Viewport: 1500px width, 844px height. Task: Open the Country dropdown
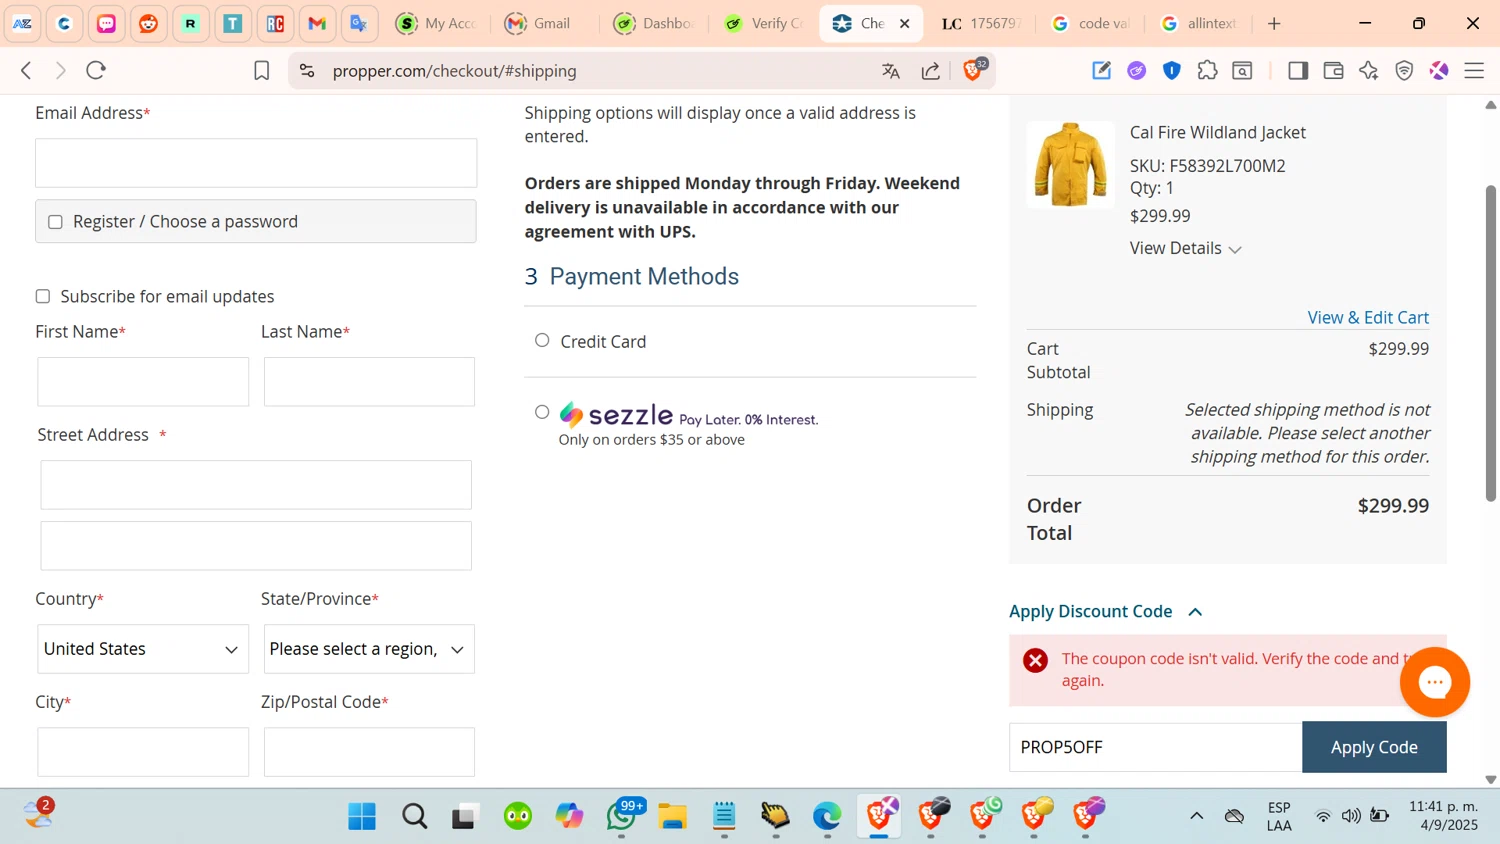click(143, 649)
